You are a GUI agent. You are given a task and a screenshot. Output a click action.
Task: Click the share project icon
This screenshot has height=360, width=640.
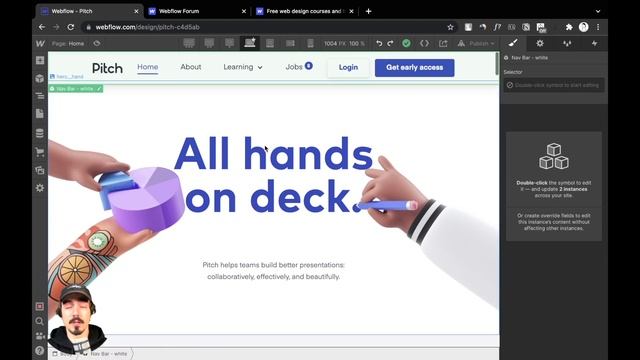(443, 43)
